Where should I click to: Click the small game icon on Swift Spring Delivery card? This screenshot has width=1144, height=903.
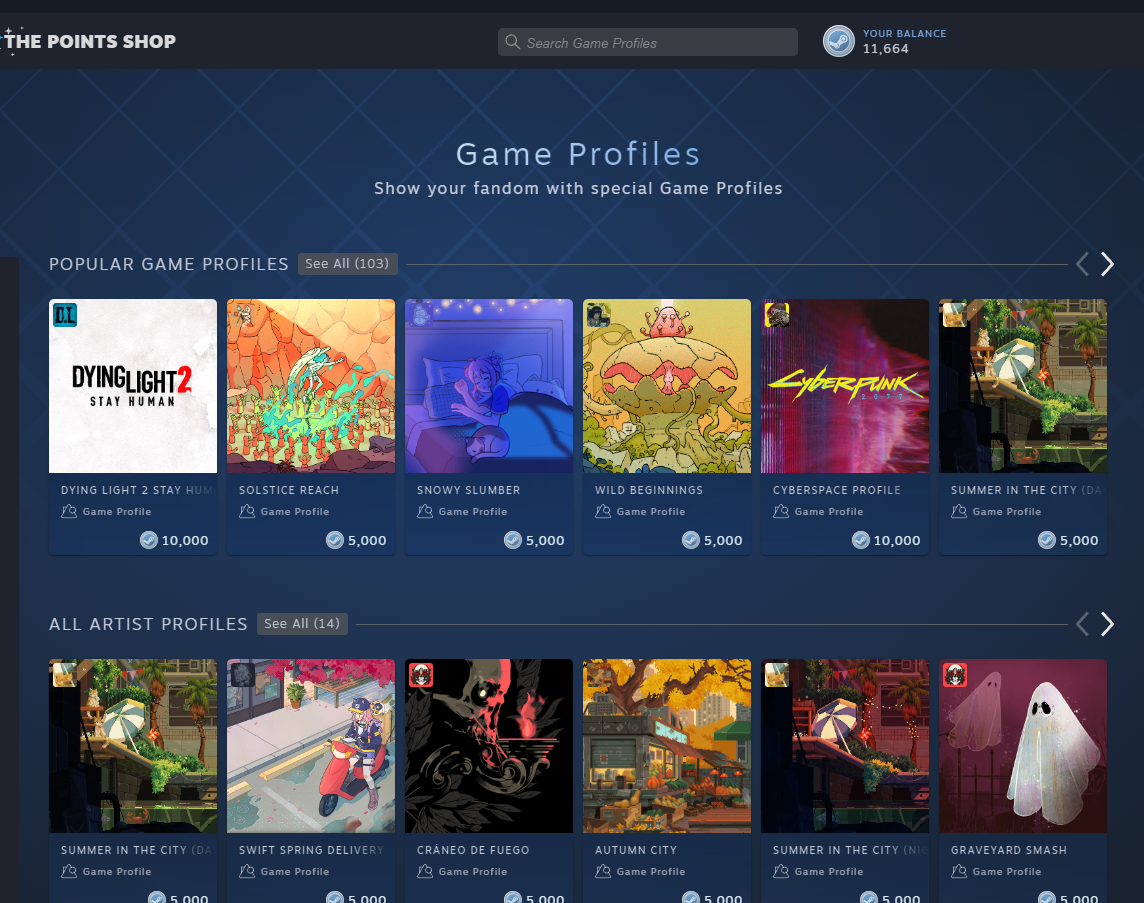tap(243, 675)
